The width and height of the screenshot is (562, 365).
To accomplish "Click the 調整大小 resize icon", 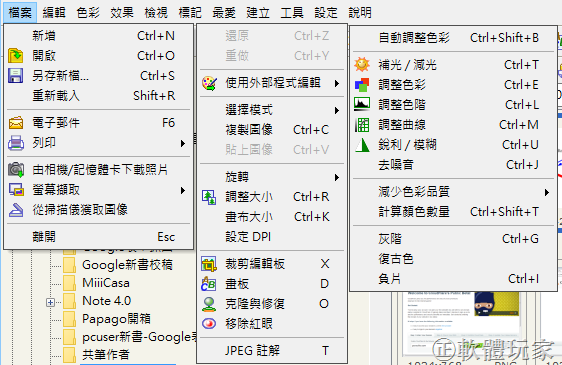I will click(209, 197).
